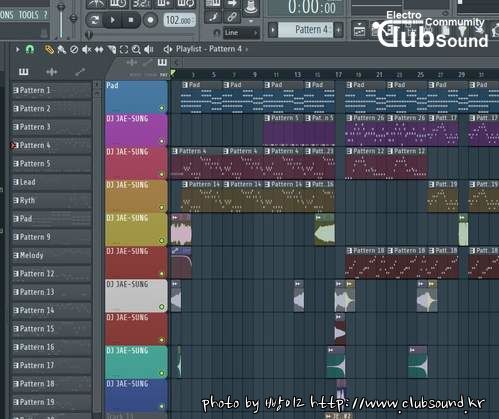
Task: Choose the Select marquee tool
Action: tap(124, 50)
